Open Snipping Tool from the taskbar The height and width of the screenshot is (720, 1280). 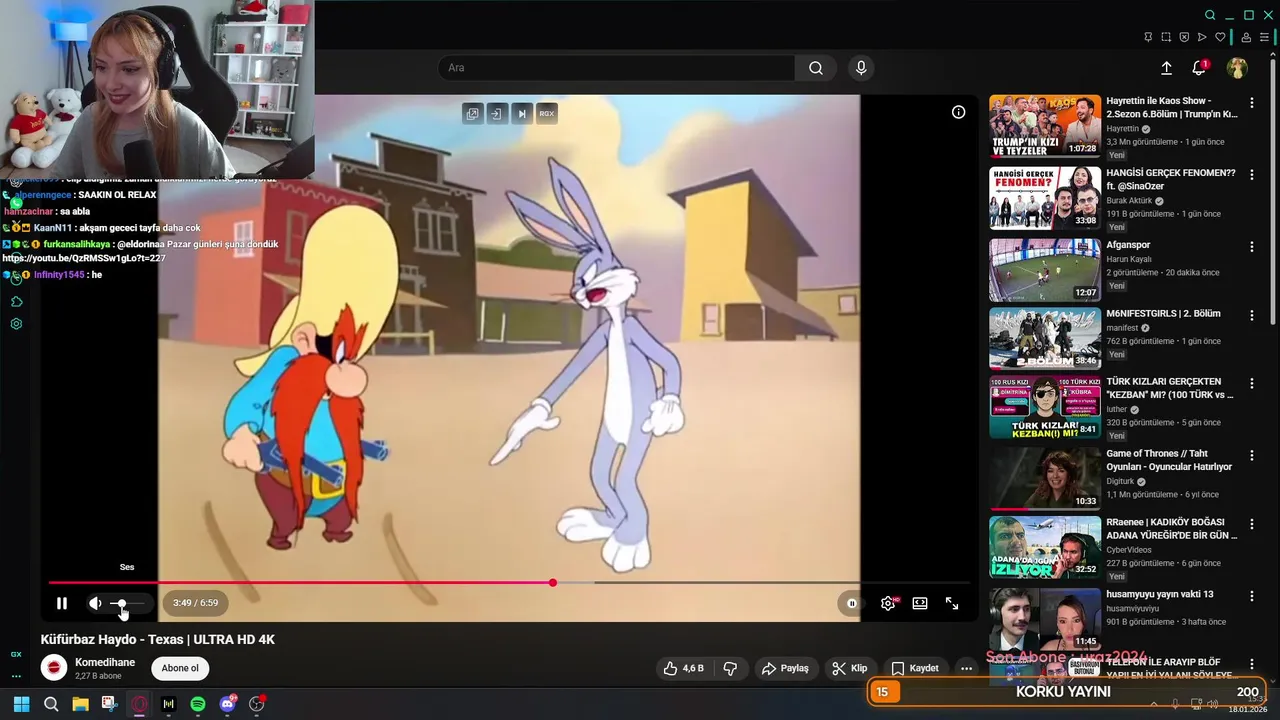109,704
